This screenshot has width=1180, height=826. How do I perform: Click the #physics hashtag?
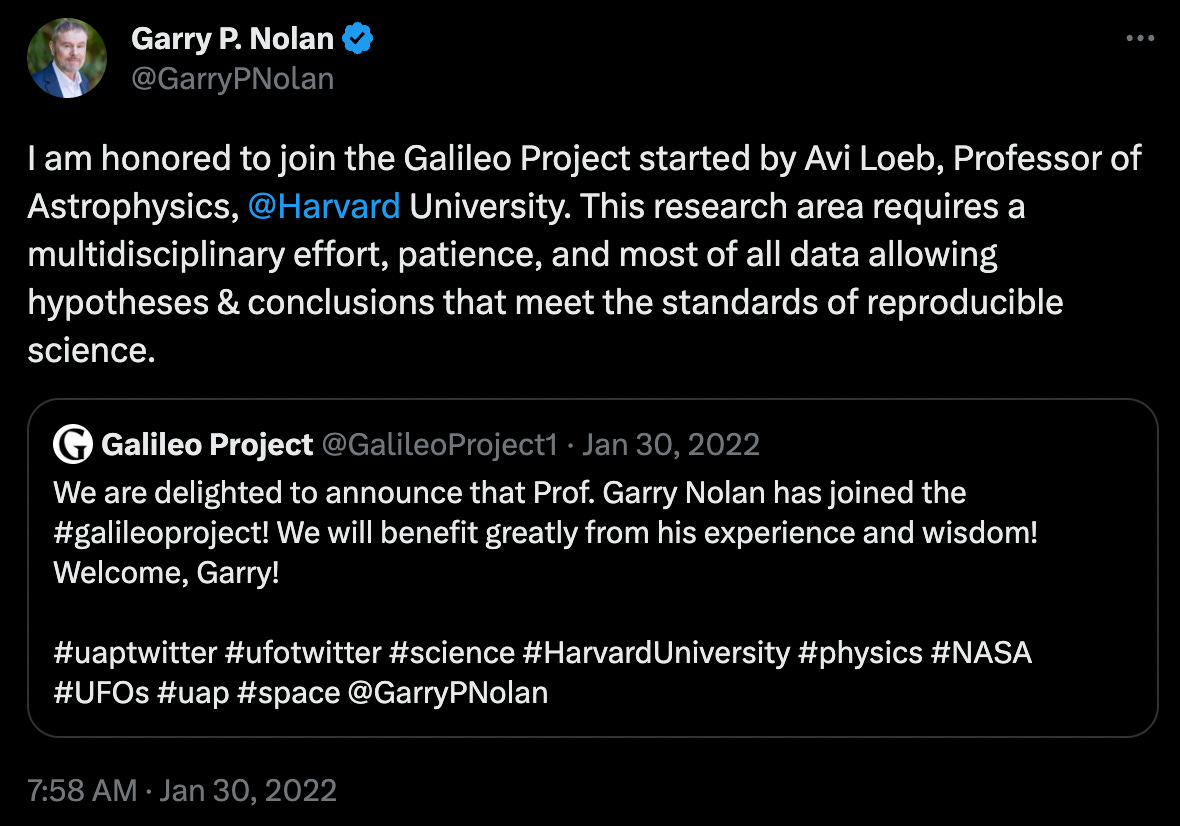click(x=860, y=653)
